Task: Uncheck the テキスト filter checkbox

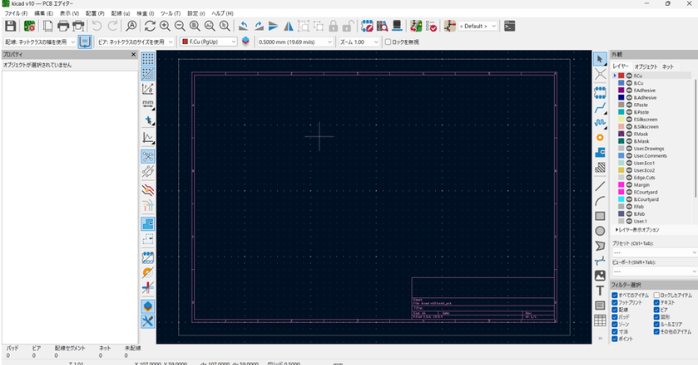Action: pyautogui.click(x=657, y=303)
